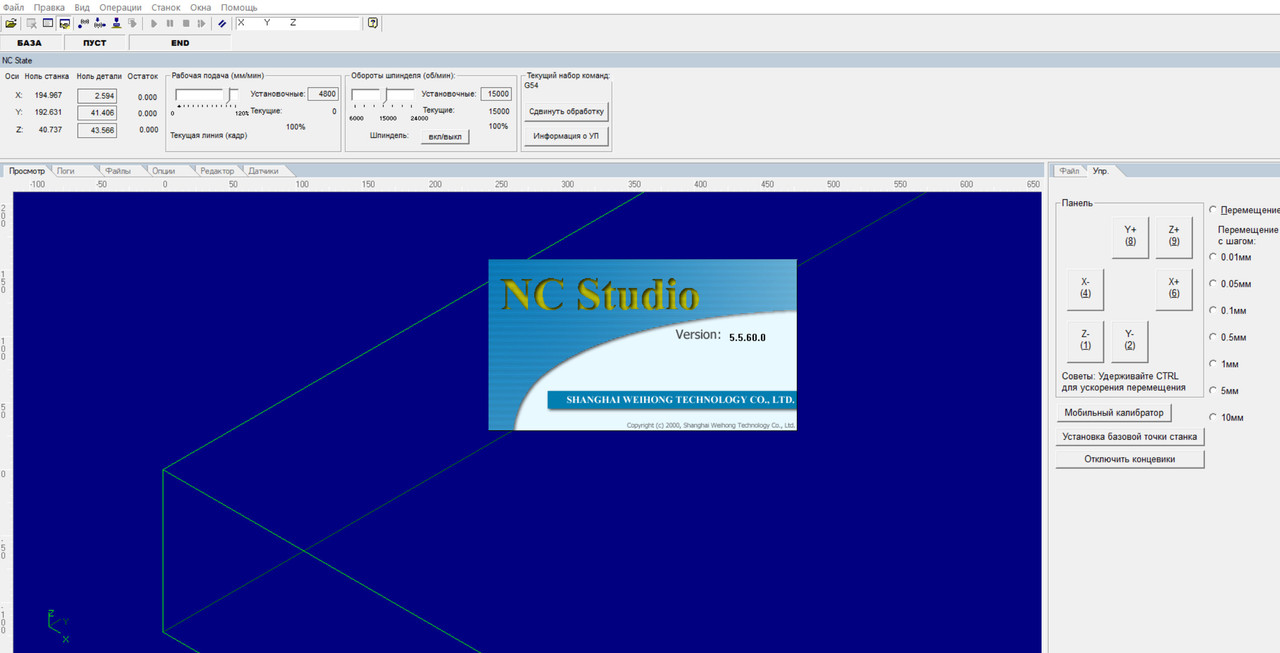Switch to the Логи tab
The image size is (1280, 653).
(x=66, y=171)
